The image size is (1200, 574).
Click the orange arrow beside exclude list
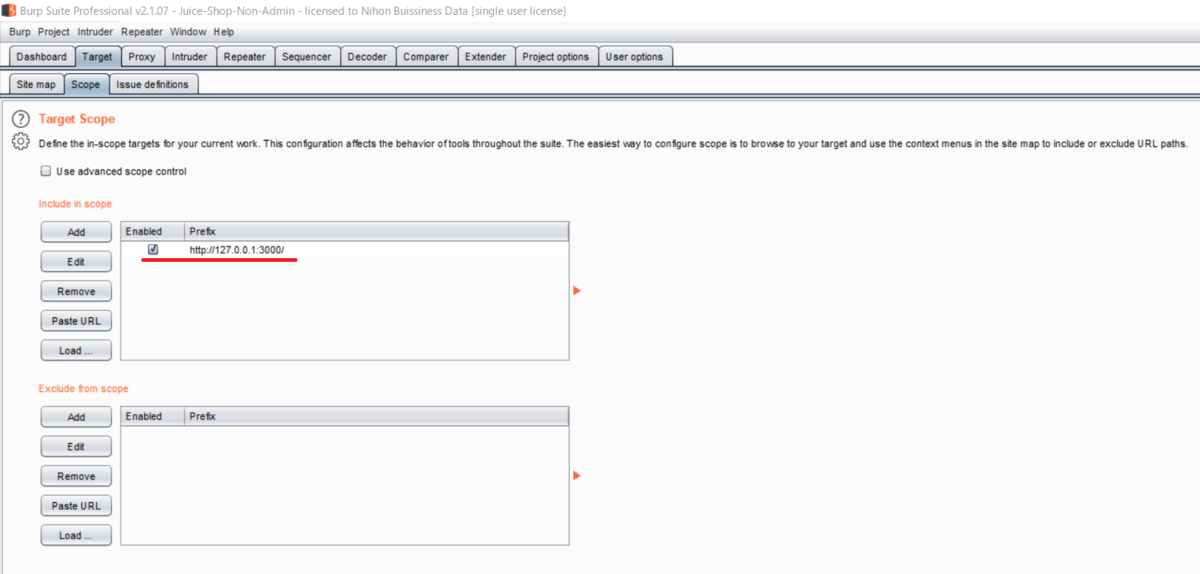click(x=577, y=476)
